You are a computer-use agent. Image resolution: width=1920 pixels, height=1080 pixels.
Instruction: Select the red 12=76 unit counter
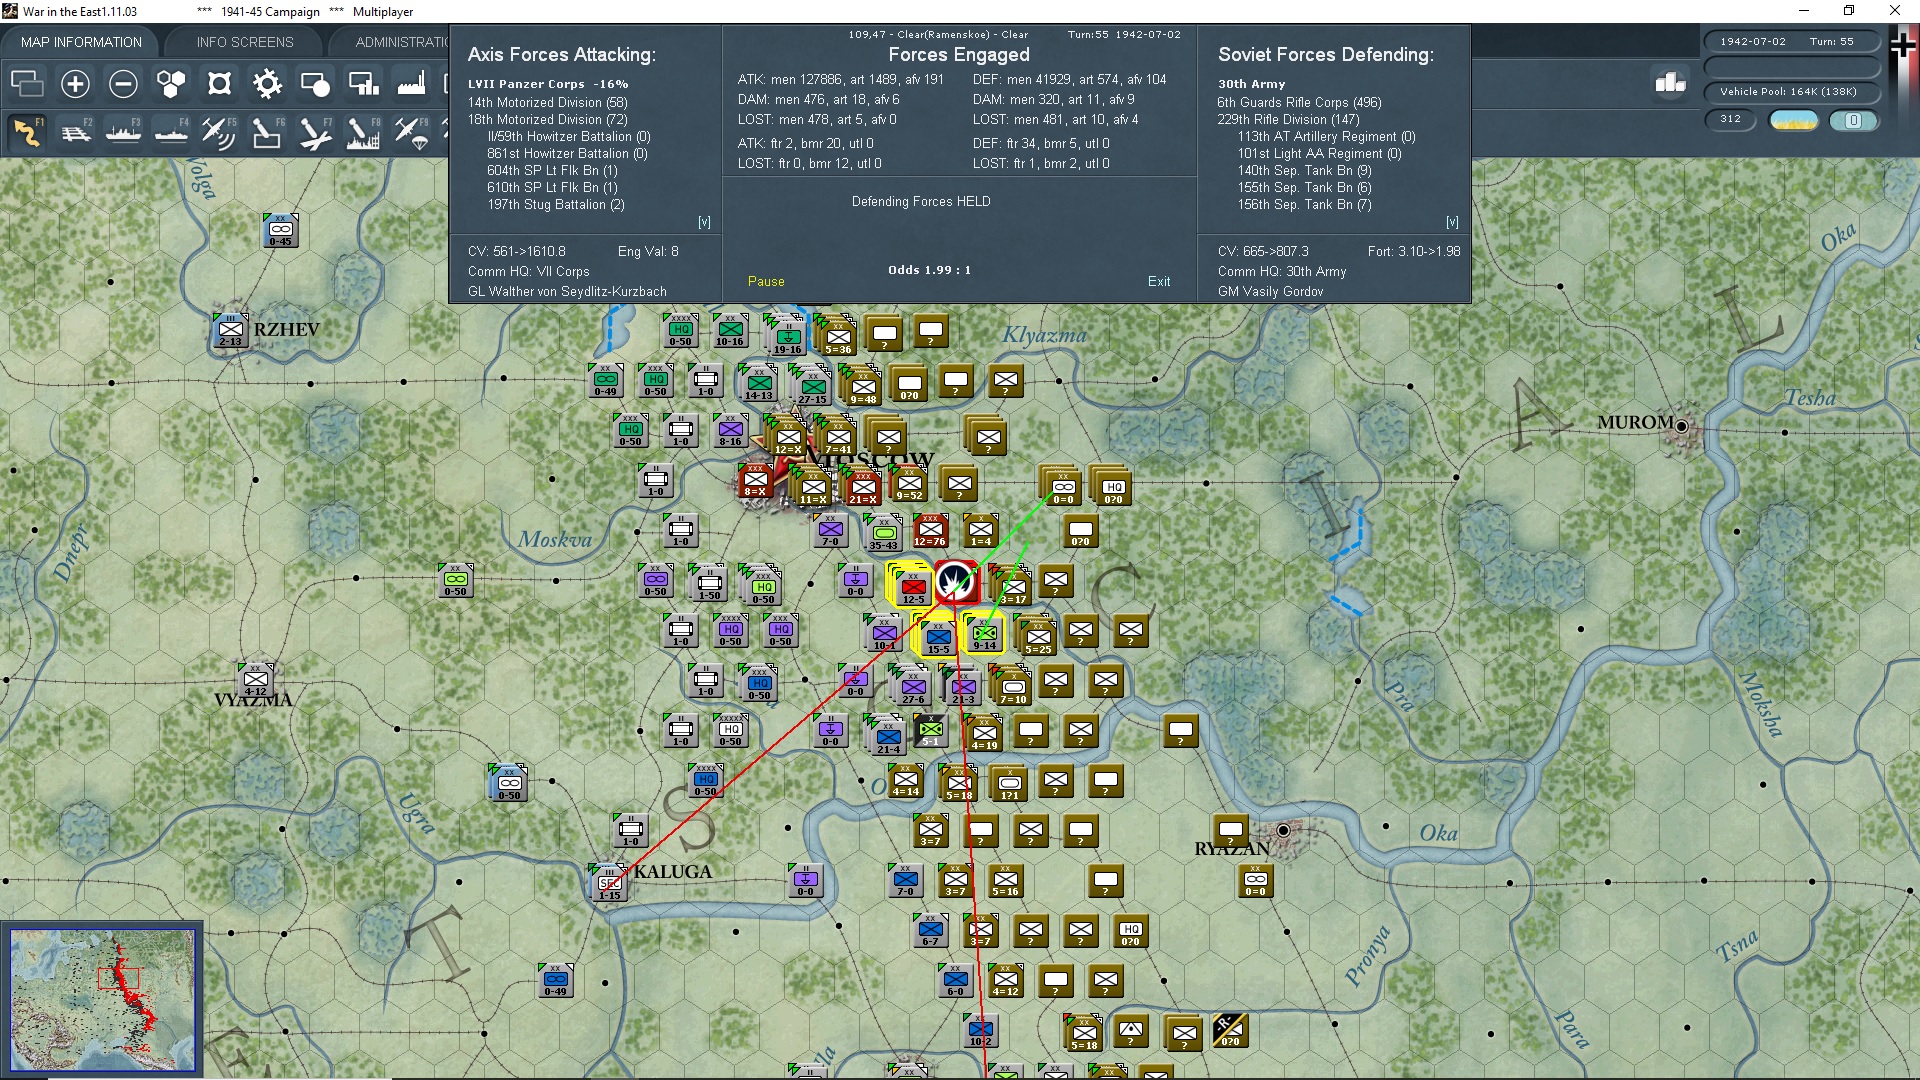coord(930,530)
